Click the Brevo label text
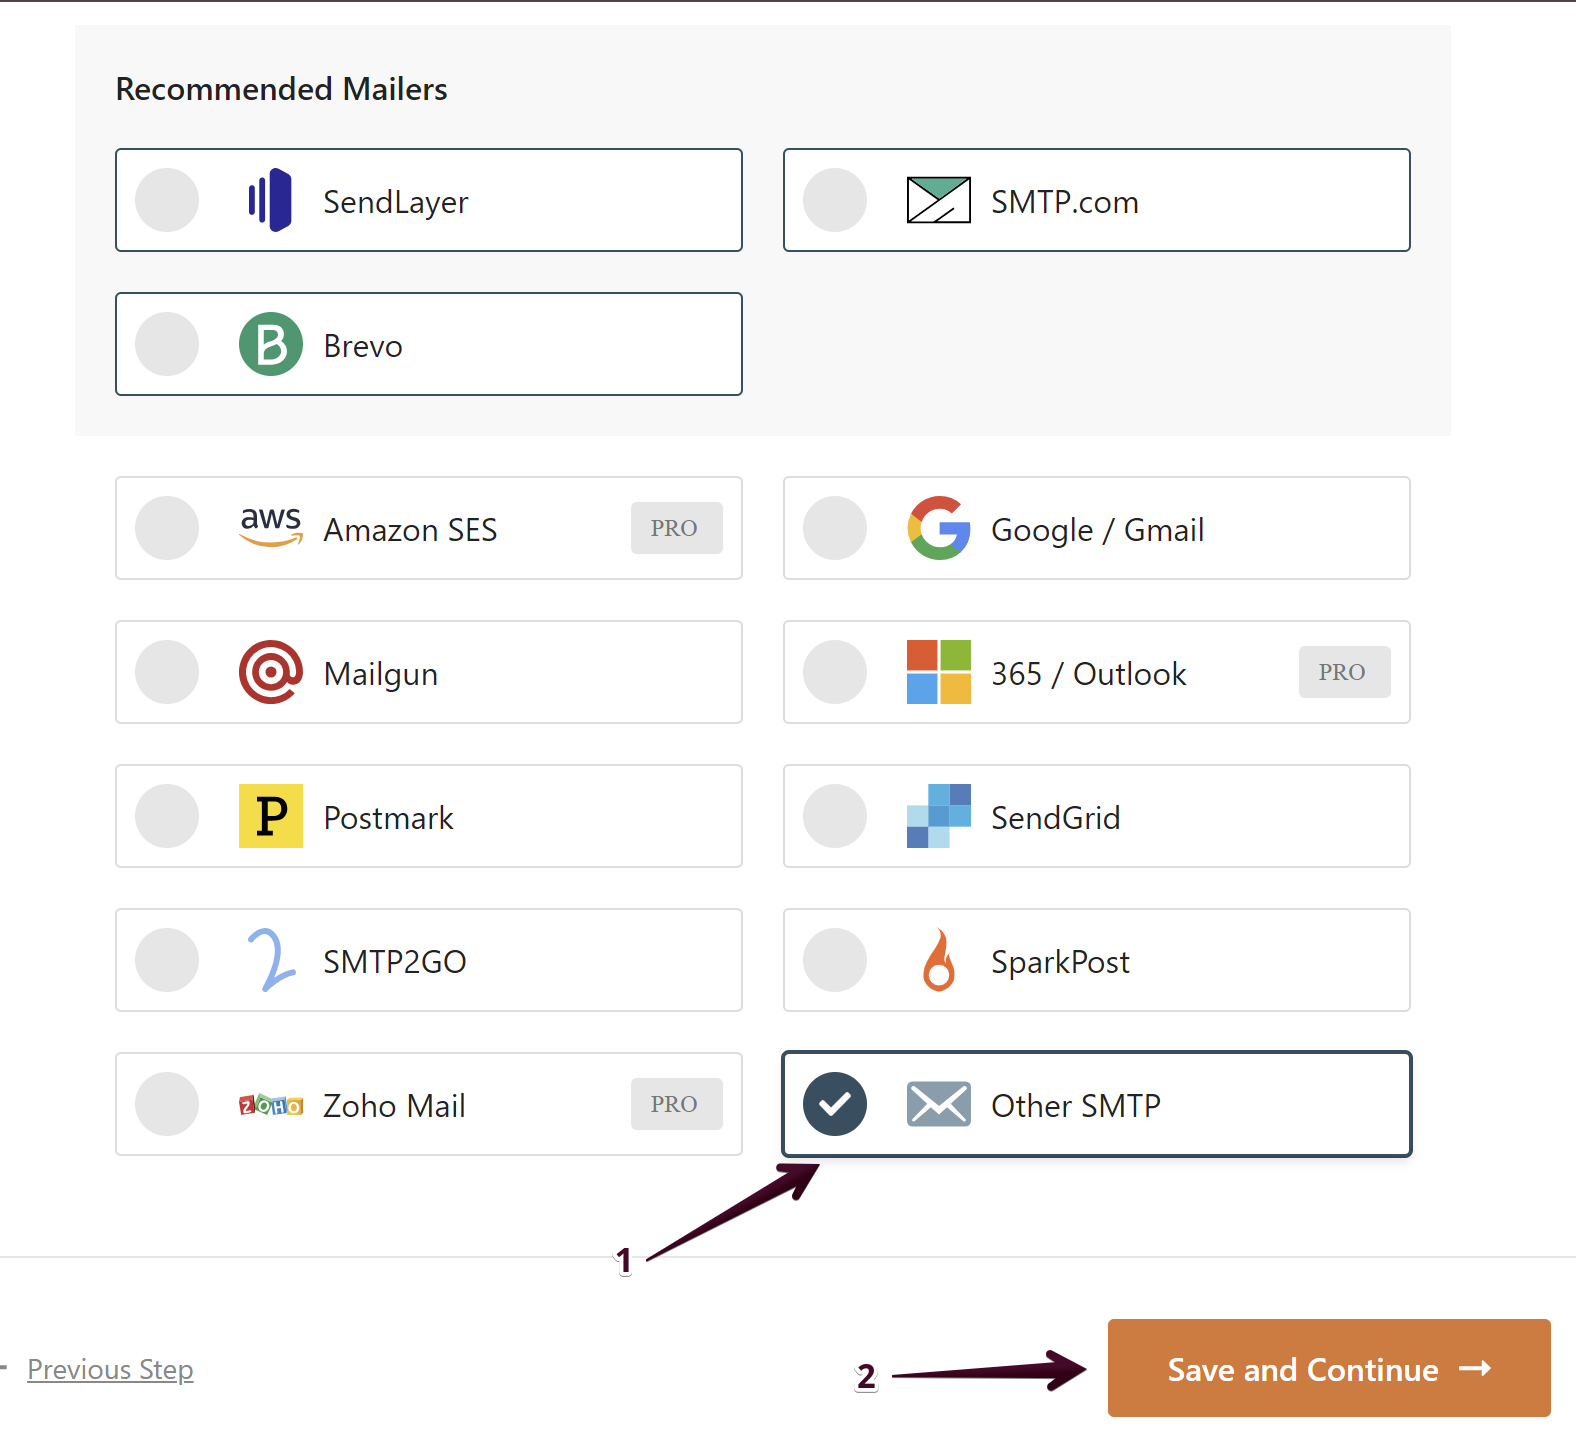The image size is (1576, 1443). point(363,346)
